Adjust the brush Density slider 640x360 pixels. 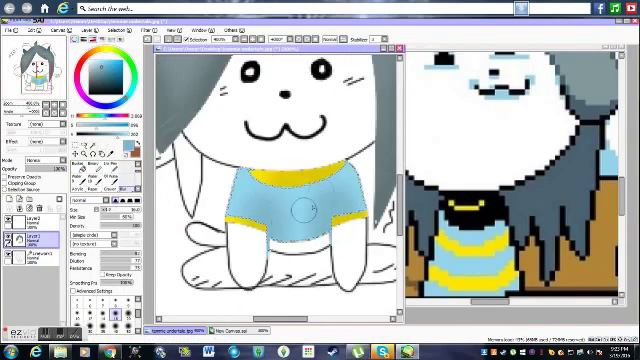pyautogui.click(x=120, y=225)
